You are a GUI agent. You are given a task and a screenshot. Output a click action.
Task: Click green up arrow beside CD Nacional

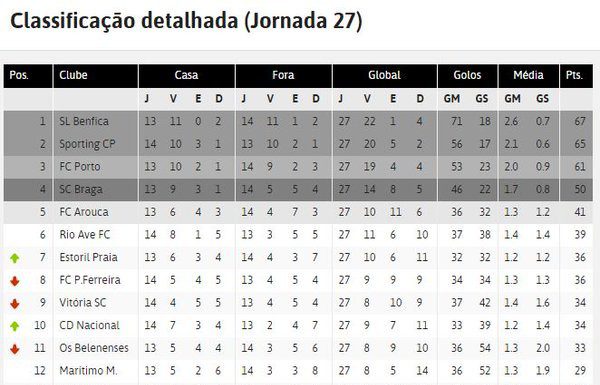point(15,326)
